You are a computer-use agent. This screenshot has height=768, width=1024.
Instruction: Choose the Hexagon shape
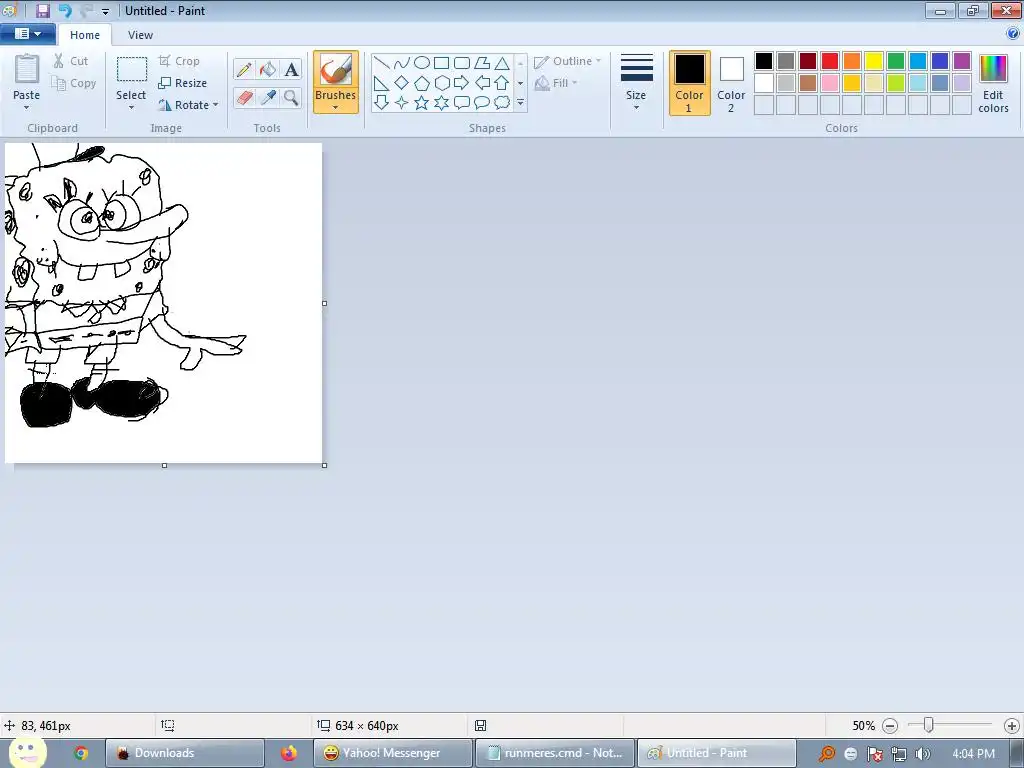[441, 83]
